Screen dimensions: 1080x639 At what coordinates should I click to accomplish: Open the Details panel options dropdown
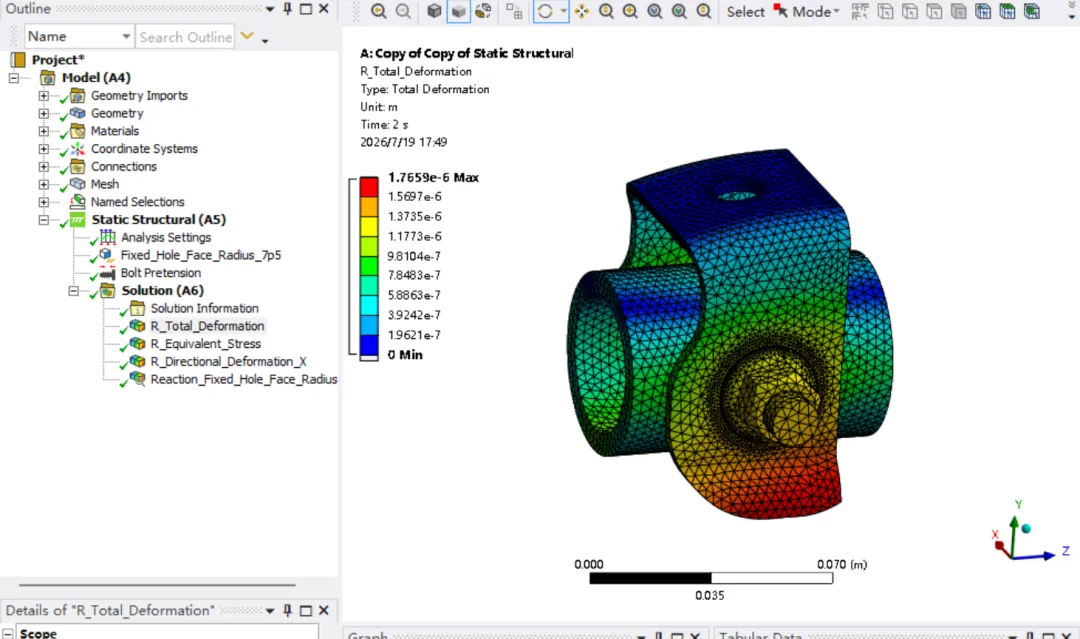tap(270, 611)
